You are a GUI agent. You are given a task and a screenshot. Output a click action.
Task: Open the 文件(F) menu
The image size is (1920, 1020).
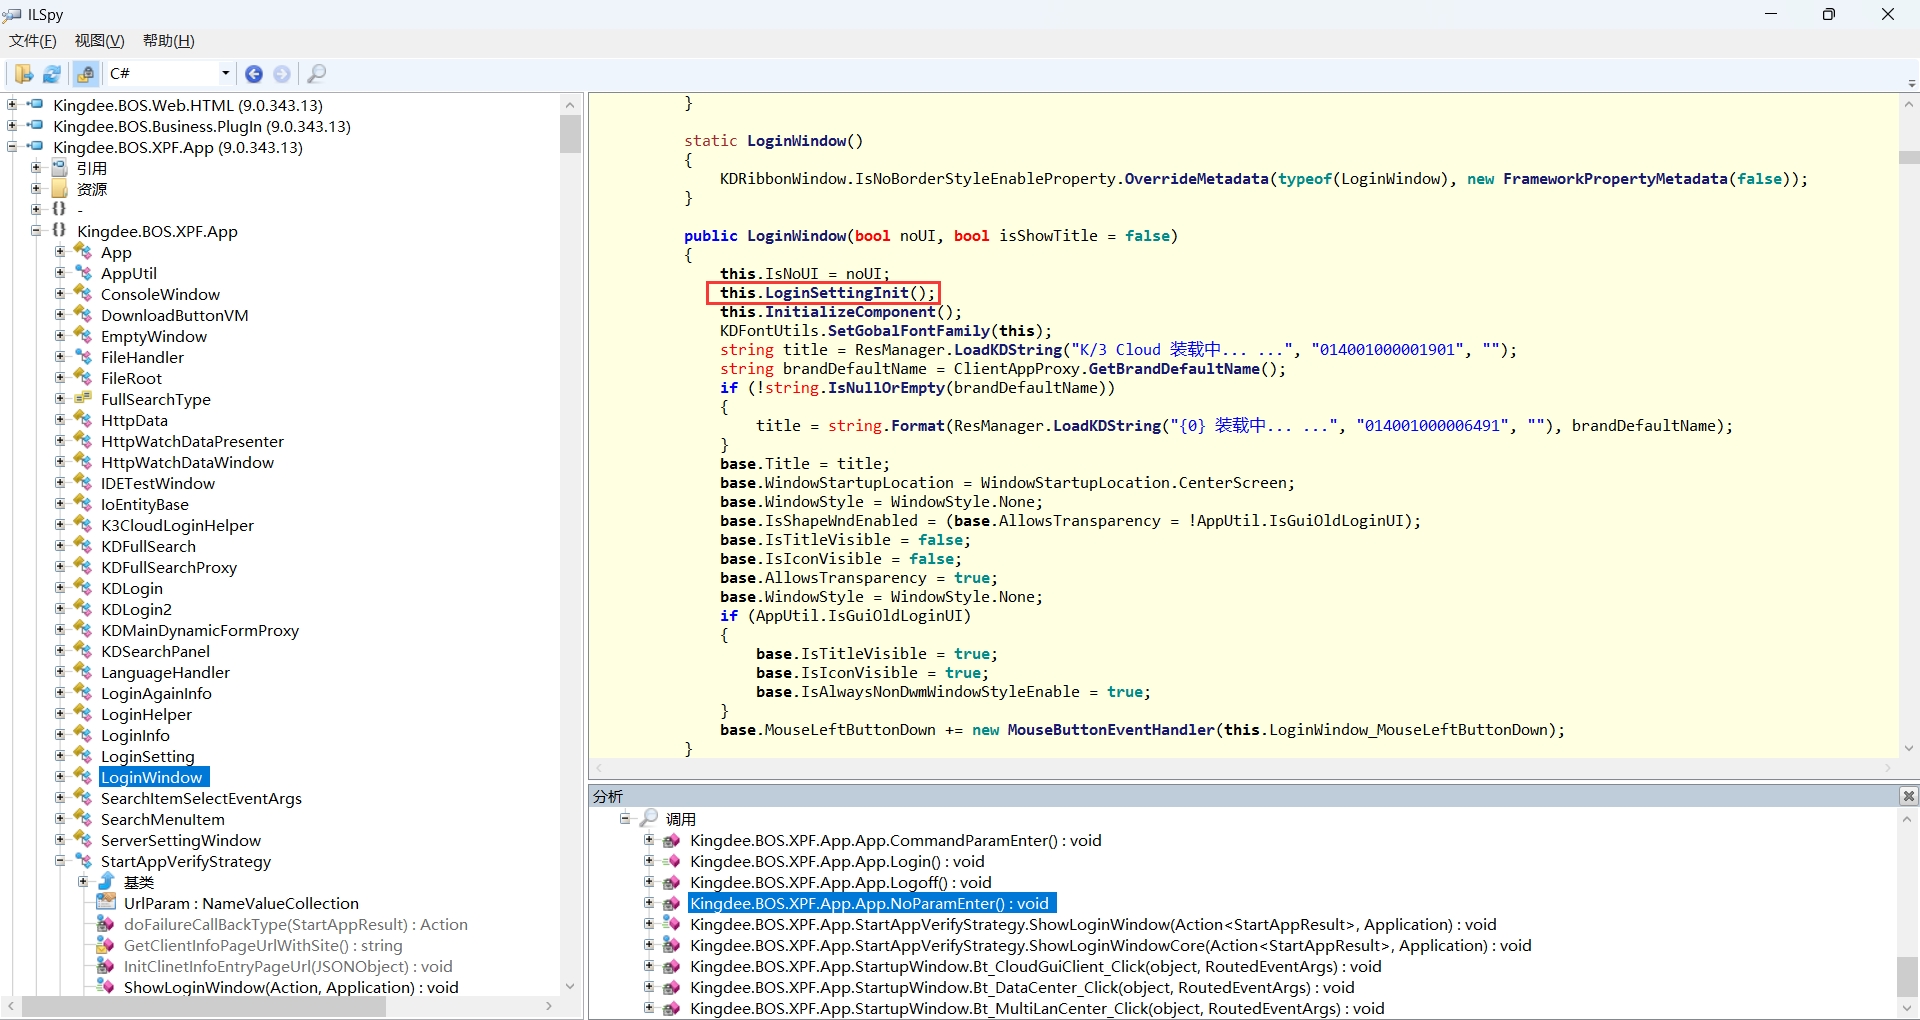click(x=33, y=41)
